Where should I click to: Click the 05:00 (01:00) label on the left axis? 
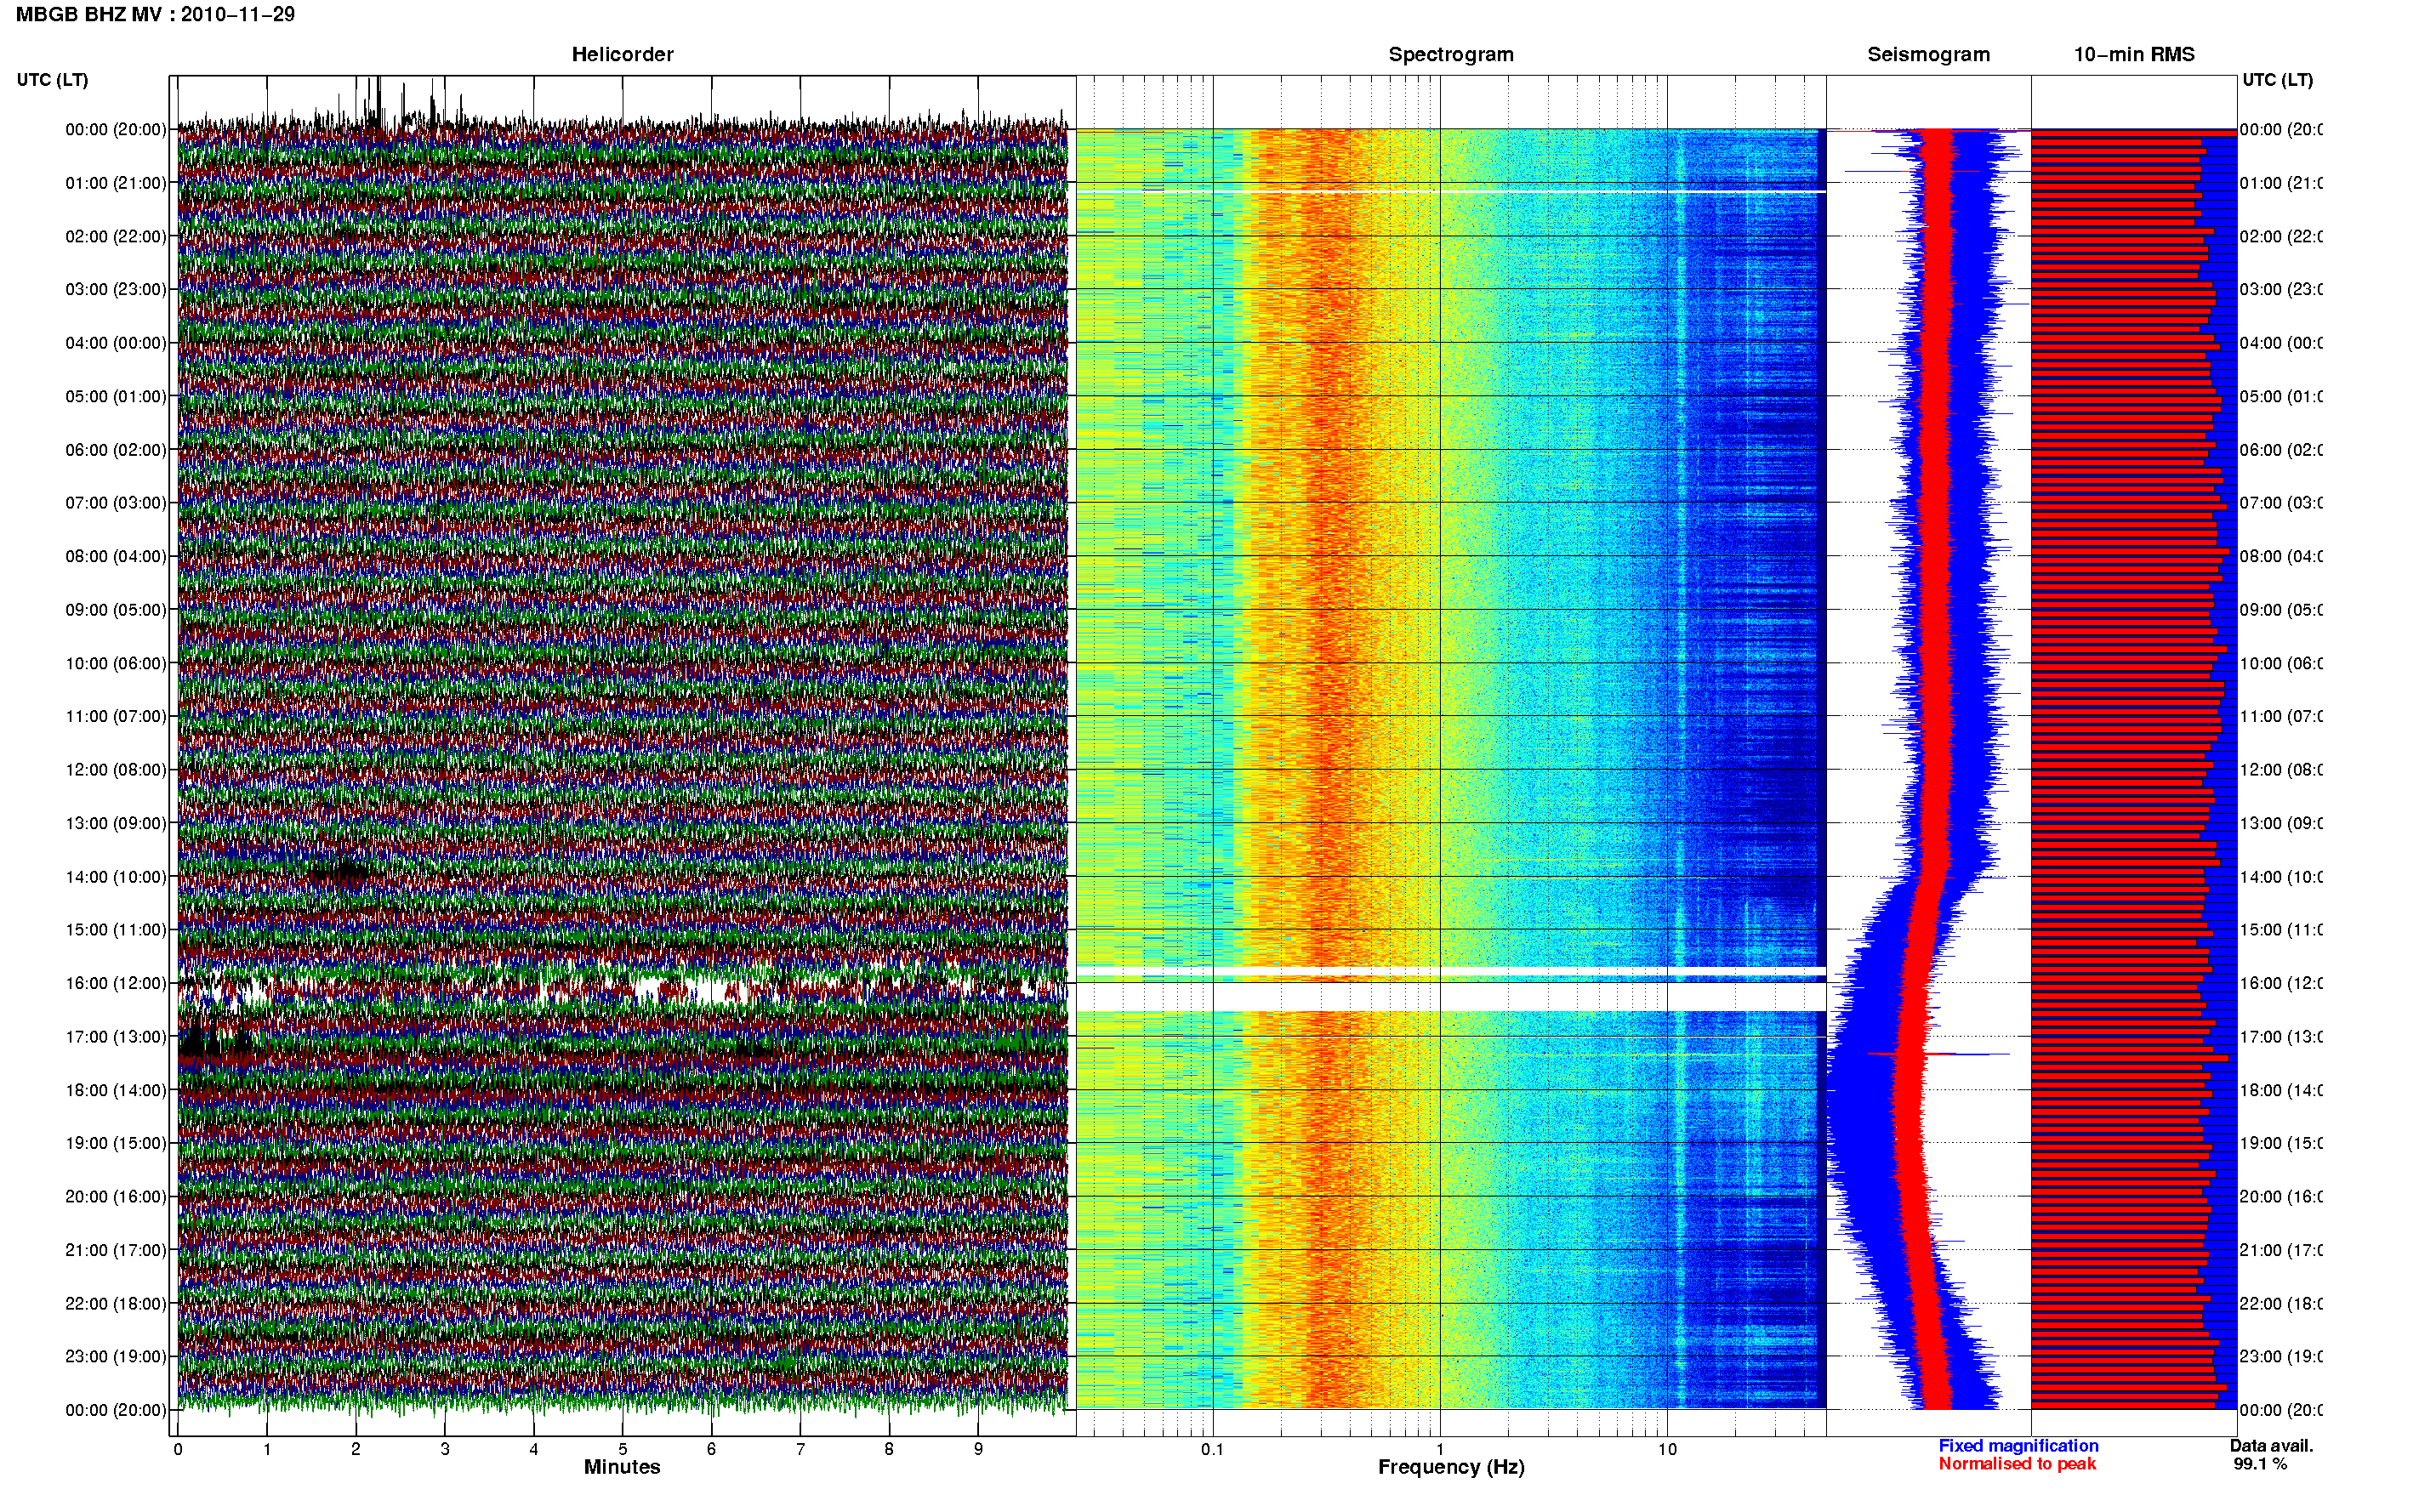[116, 396]
